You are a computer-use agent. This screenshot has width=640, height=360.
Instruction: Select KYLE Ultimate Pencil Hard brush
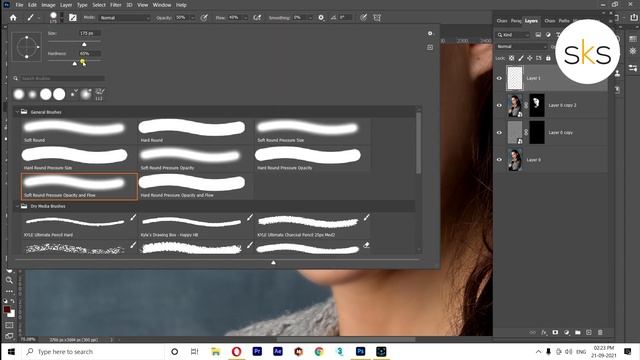79,225
